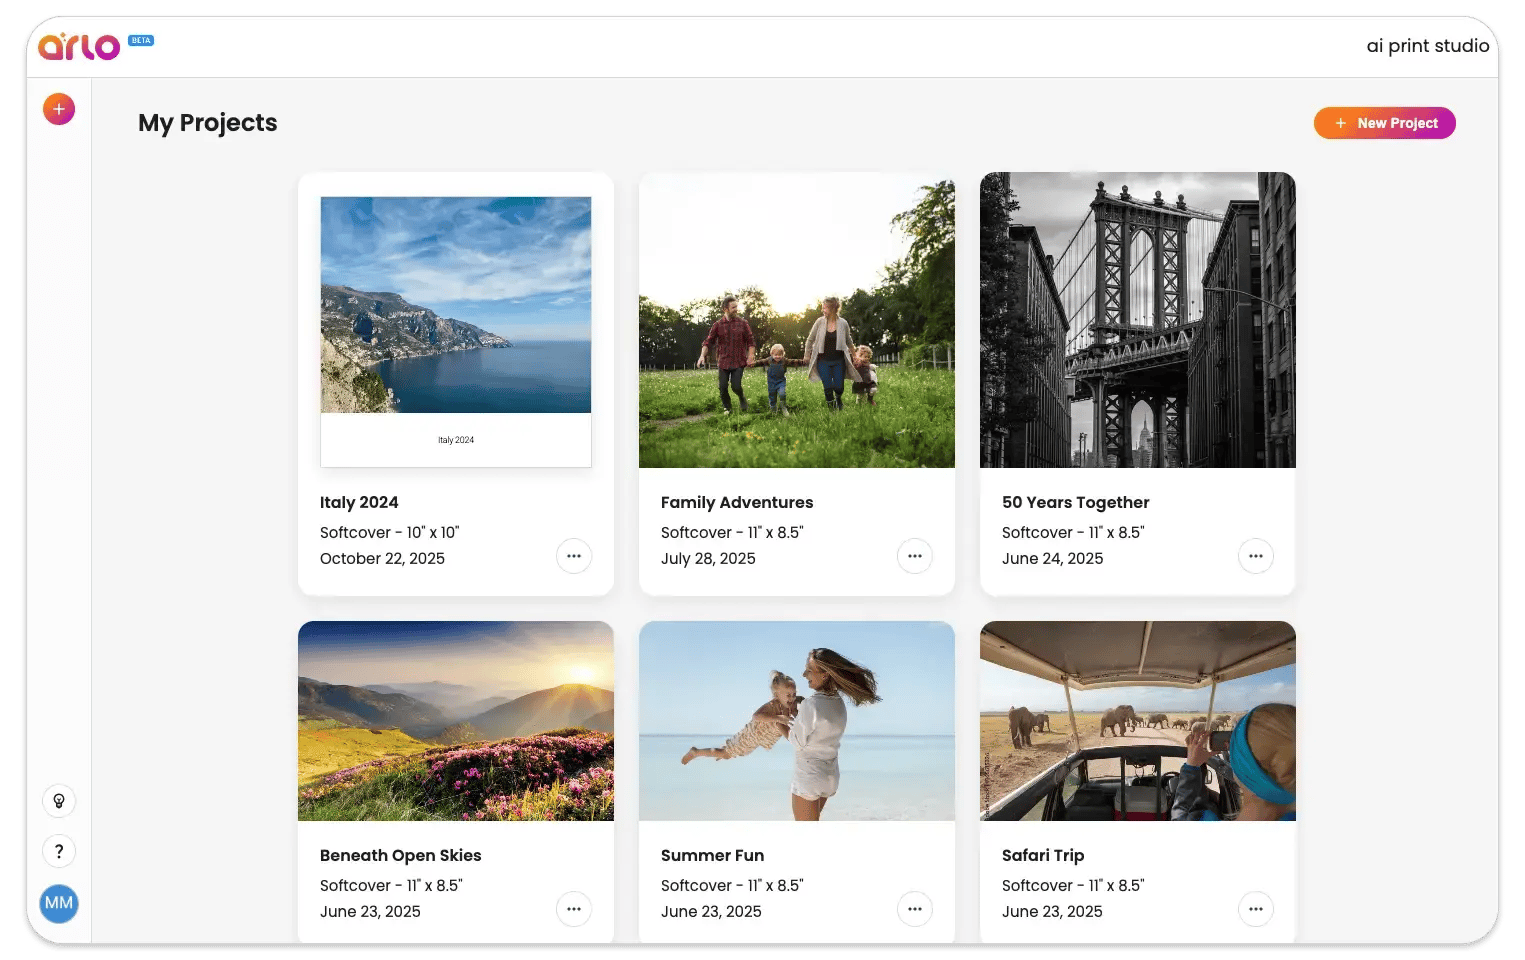Start a New Project
The width and height of the screenshot is (1525, 960).
coord(1384,123)
